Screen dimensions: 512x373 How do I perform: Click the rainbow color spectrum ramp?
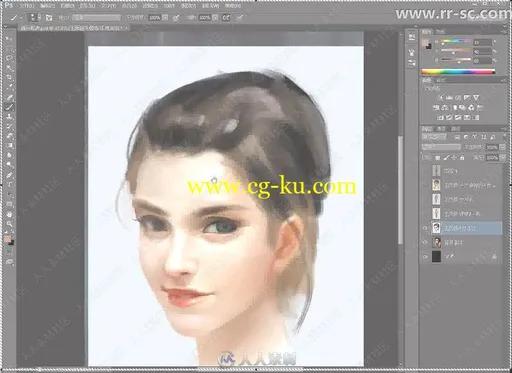(x=458, y=71)
